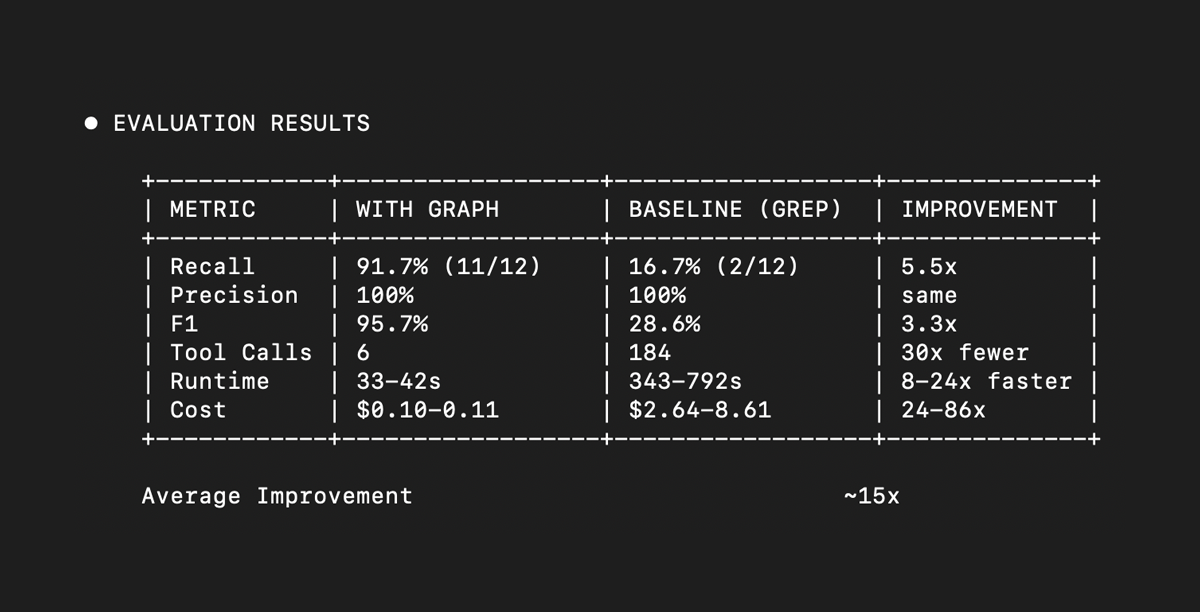Click the IMPROVEMENT column header
This screenshot has width=1200, height=612.
point(979,210)
